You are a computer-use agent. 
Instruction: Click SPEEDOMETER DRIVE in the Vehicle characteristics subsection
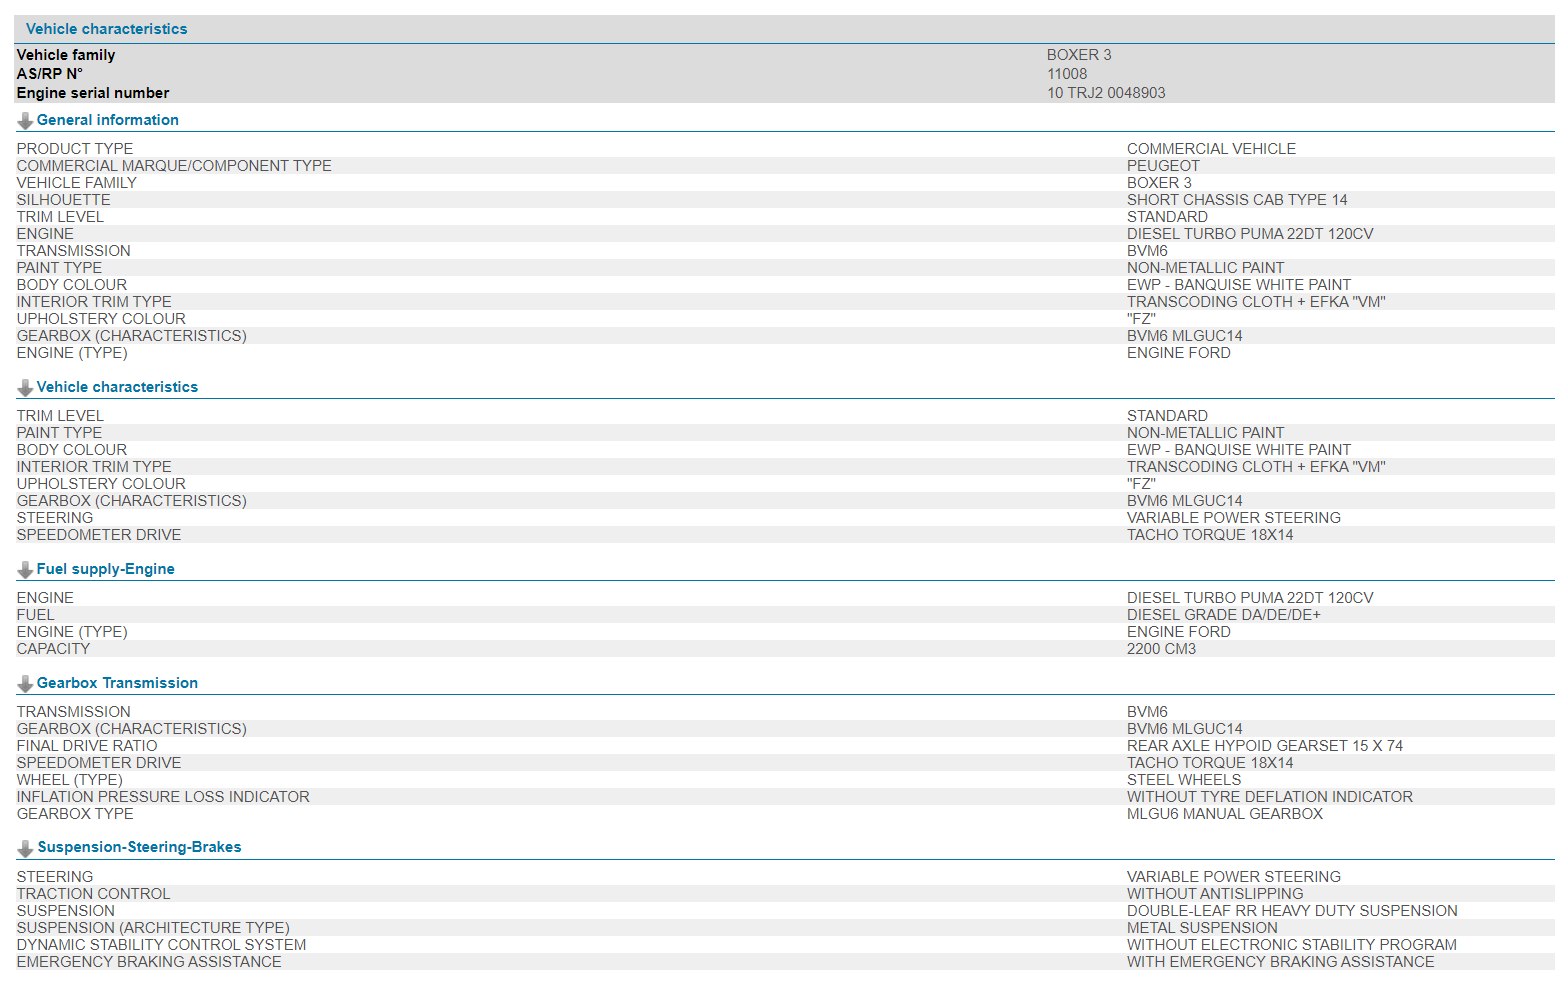[99, 535]
